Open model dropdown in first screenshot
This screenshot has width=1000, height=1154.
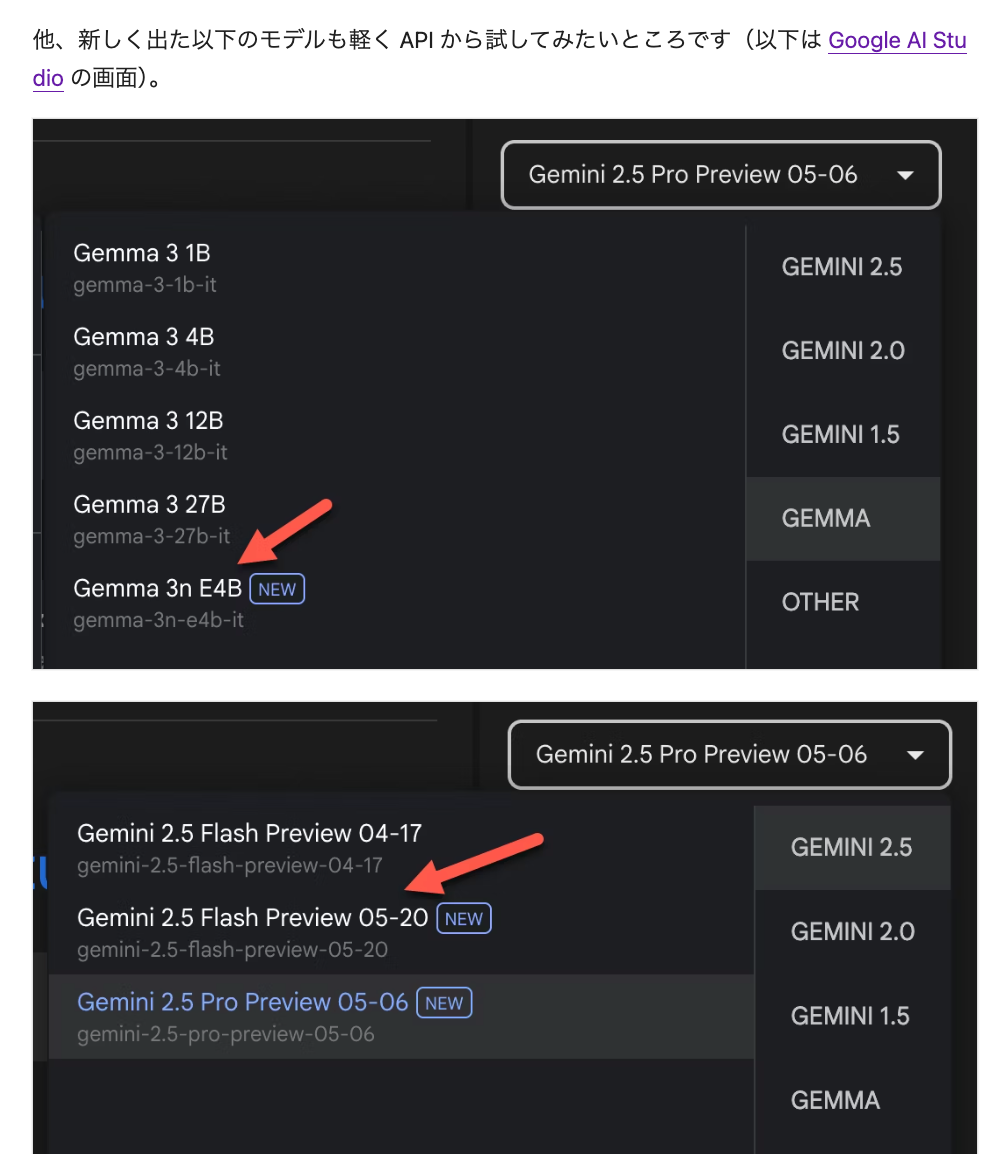coord(720,175)
